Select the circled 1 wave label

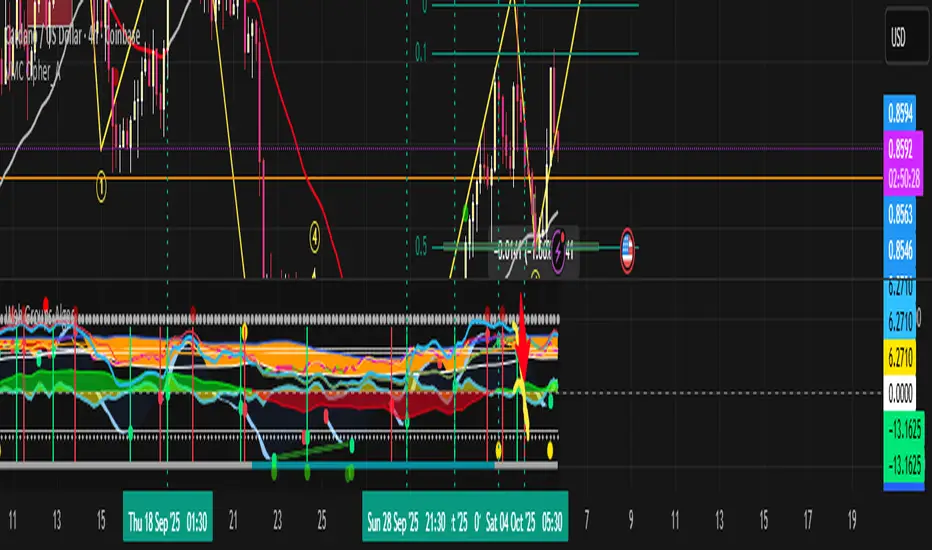[x=101, y=187]
